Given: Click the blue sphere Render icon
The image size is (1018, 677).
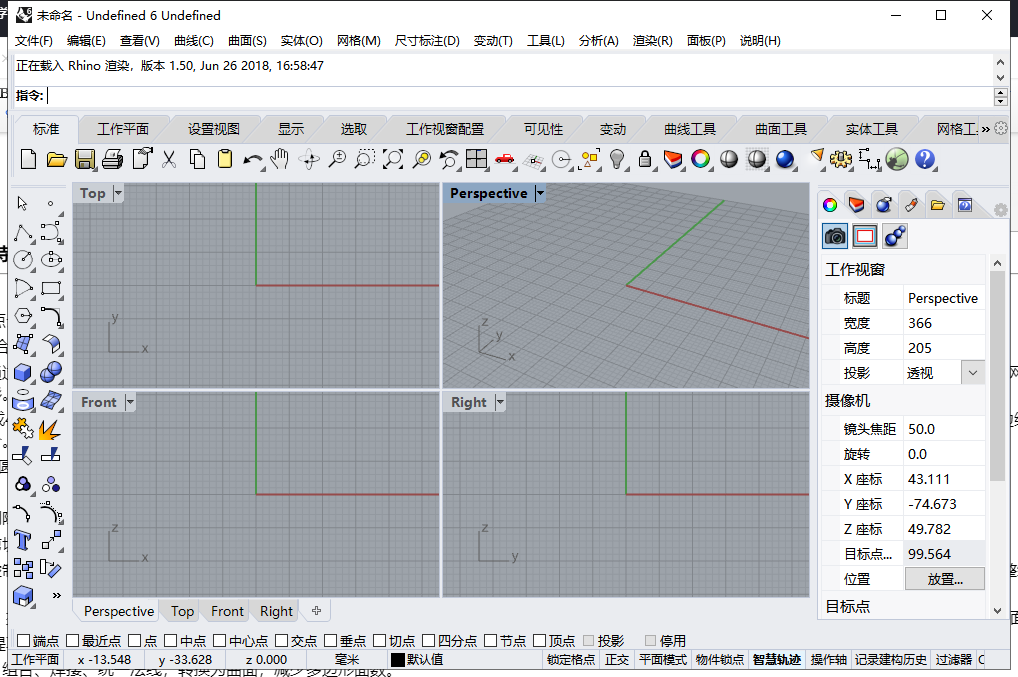Looking at the screenshot, I should coord(785,159).
